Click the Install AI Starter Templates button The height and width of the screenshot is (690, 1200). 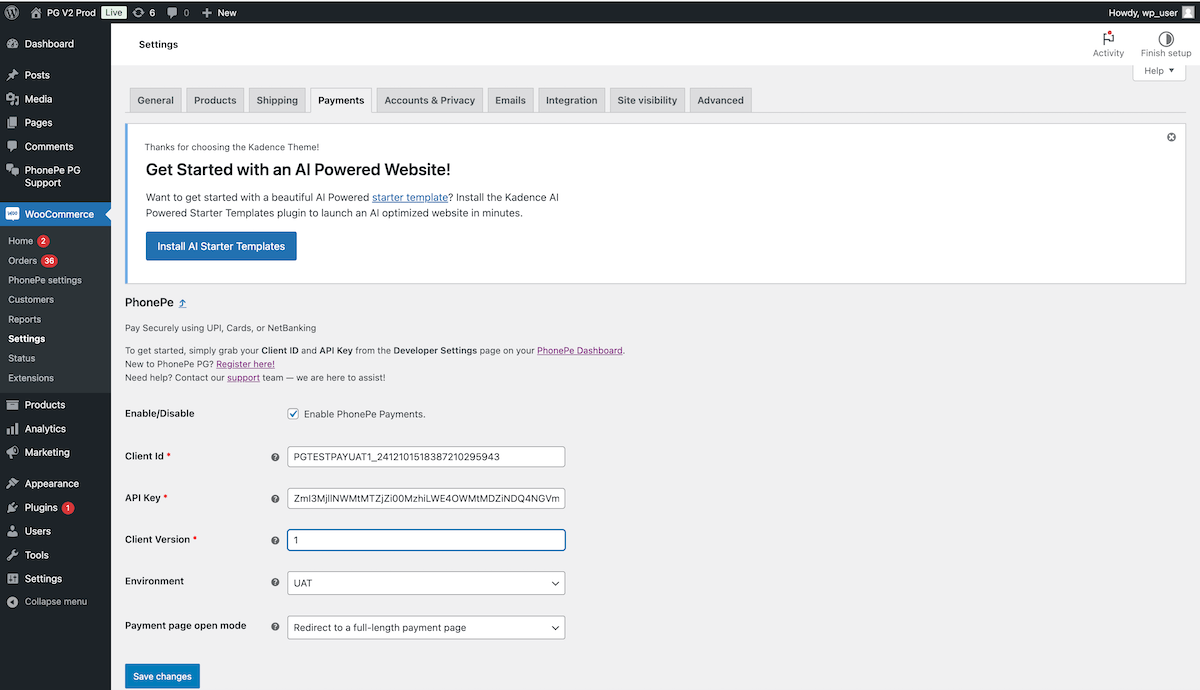220,245
